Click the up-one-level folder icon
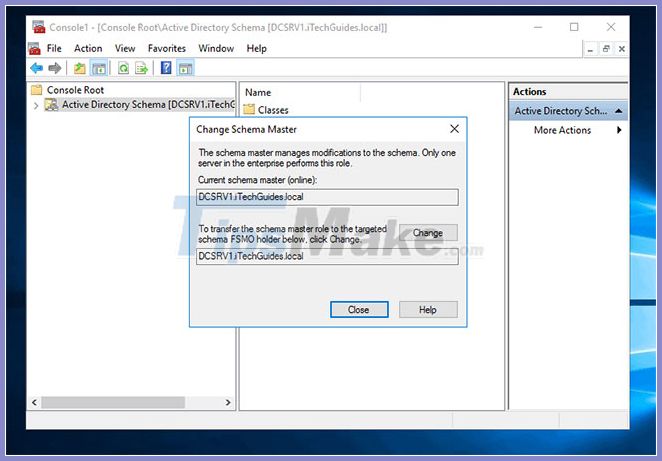 pyautogui.click(x=79, y=68)
